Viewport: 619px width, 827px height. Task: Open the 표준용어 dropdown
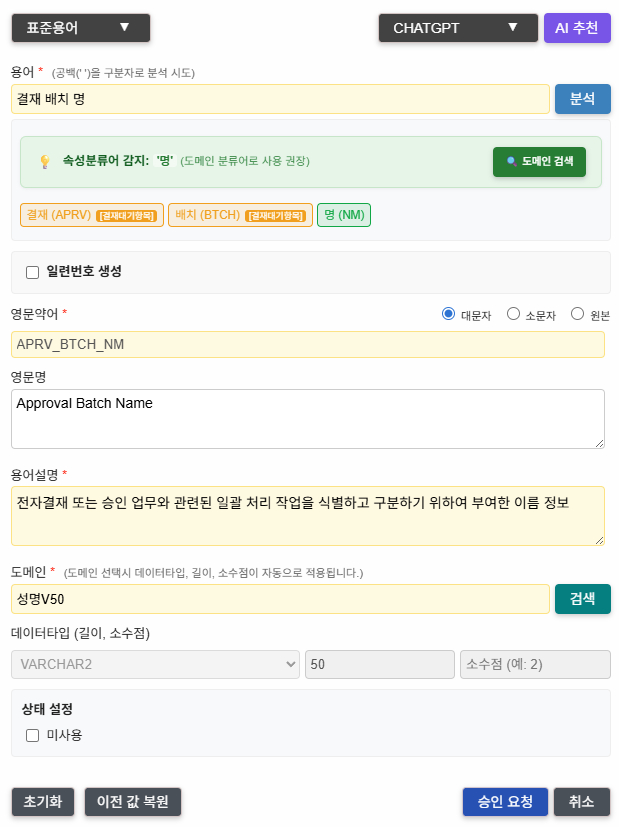tap(81, 28)
